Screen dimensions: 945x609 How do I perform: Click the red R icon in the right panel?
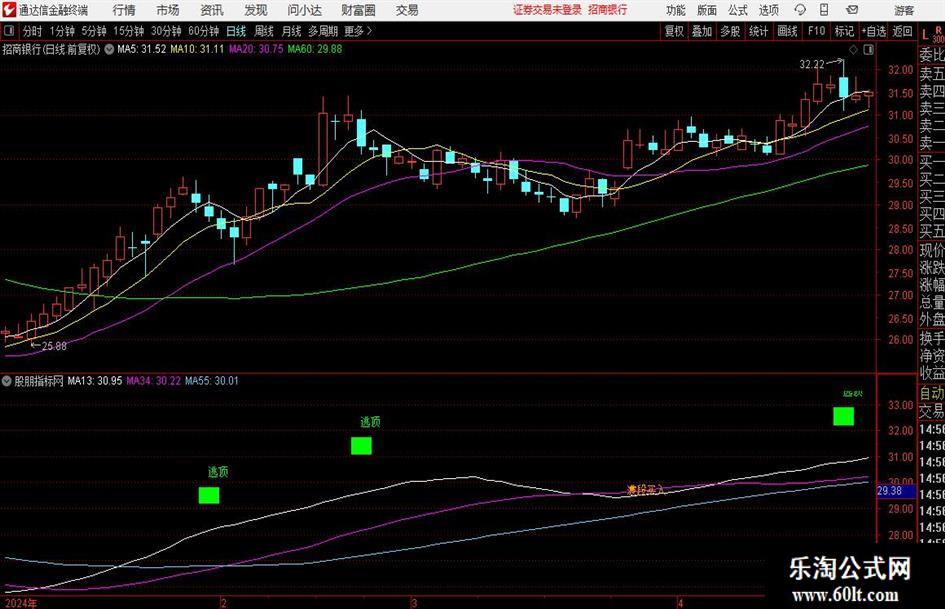coord(938,30)
